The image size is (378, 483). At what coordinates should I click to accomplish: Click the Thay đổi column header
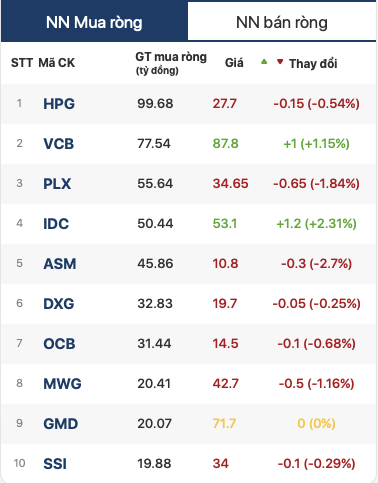313,63
